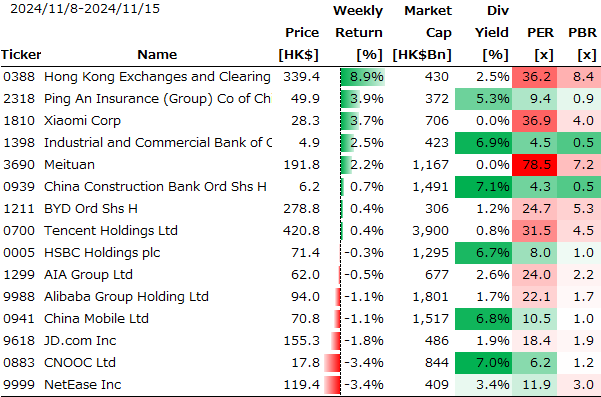Click the Meituan PER cell showing 78.5
This screenshot has height=397, width=601.
pyautogui.click(x=534, y=165)
